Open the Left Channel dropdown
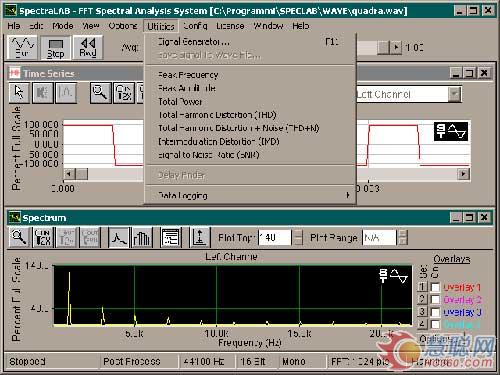Screen dimensions: 500x375 coord(454,94)
